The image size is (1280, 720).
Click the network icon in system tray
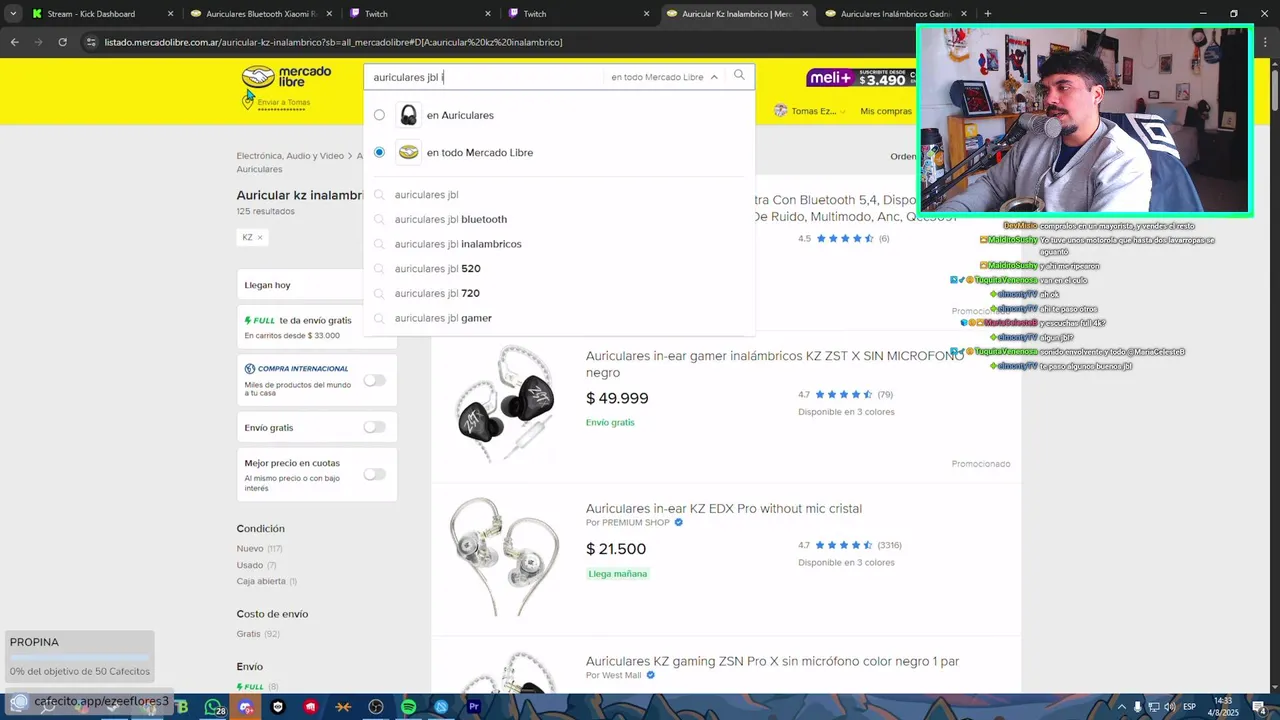[1153, 707]
